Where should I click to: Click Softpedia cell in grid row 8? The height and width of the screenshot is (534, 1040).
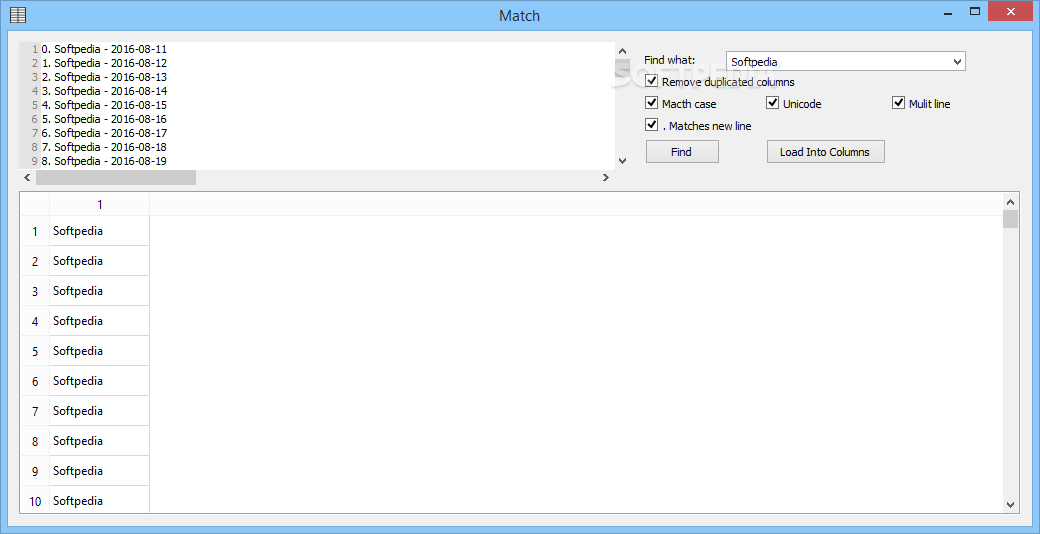[x=99, y=441]
